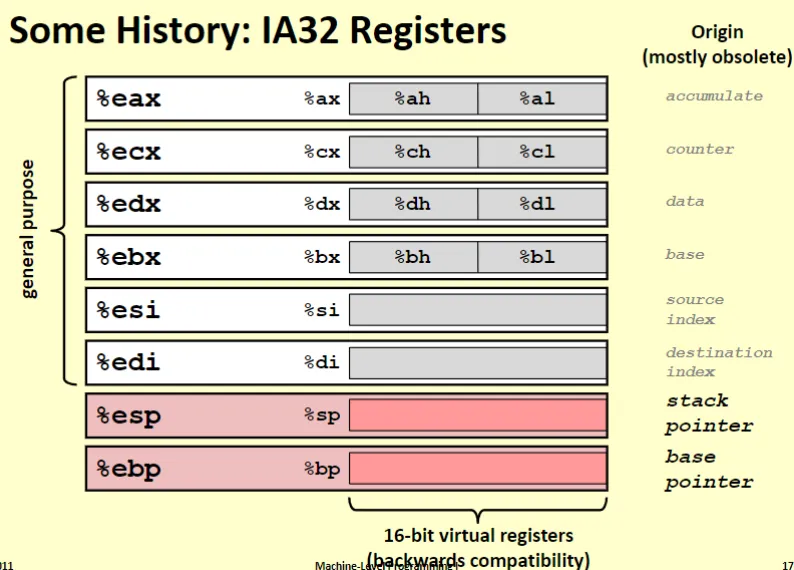Click the red box beside %sp
This screenshot has width=794, height=570.
pos(477,416)
